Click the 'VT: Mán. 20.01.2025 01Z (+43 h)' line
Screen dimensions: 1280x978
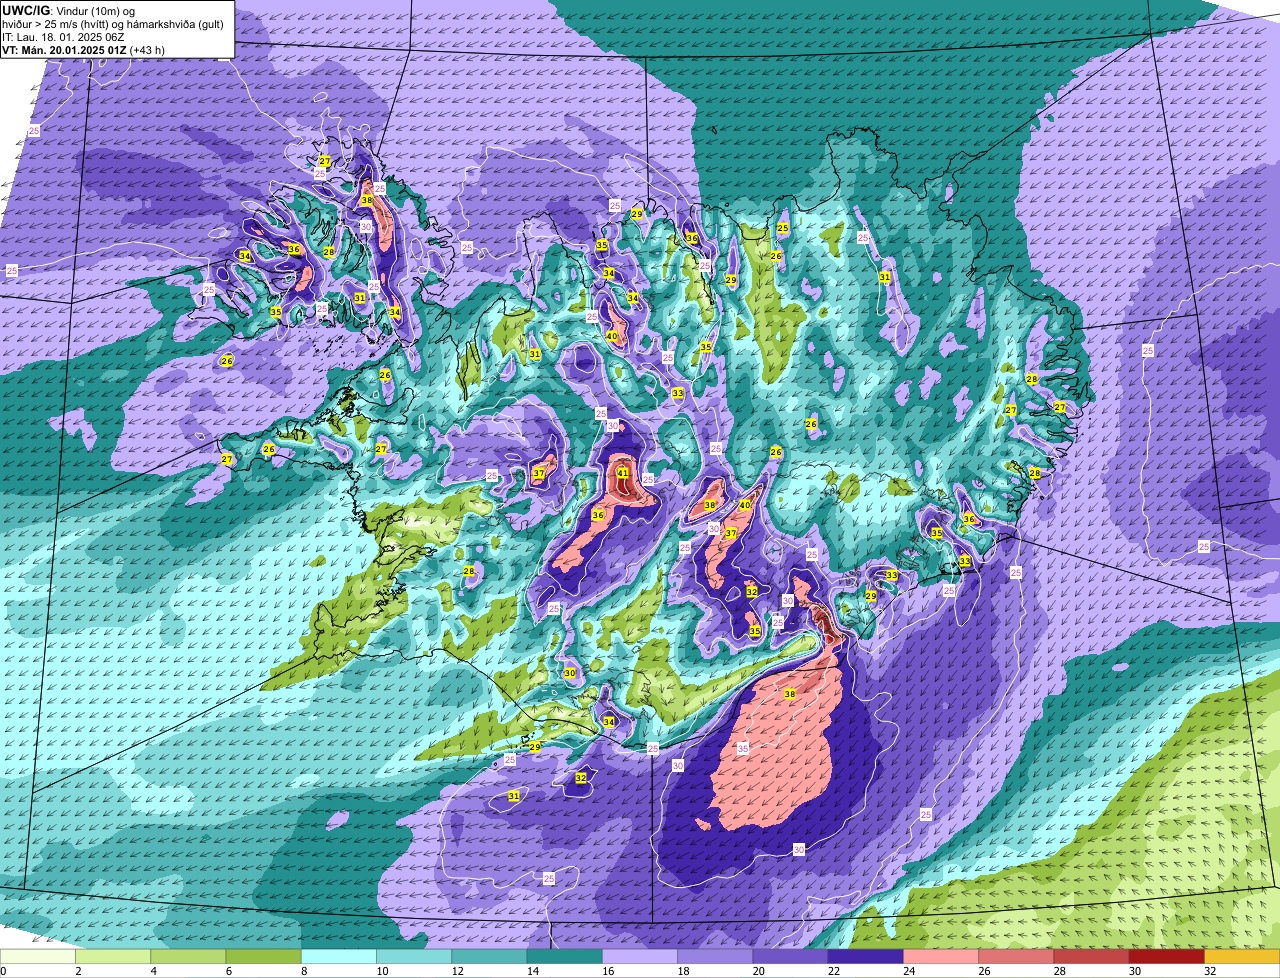pyautogui.click(x=83, y=49)
